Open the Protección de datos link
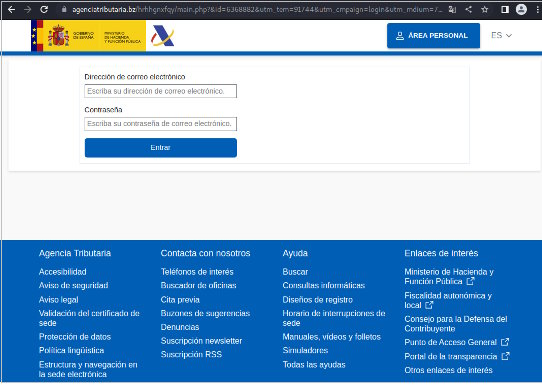The width and height of the screenshot is (542, 385). [75, 337]
